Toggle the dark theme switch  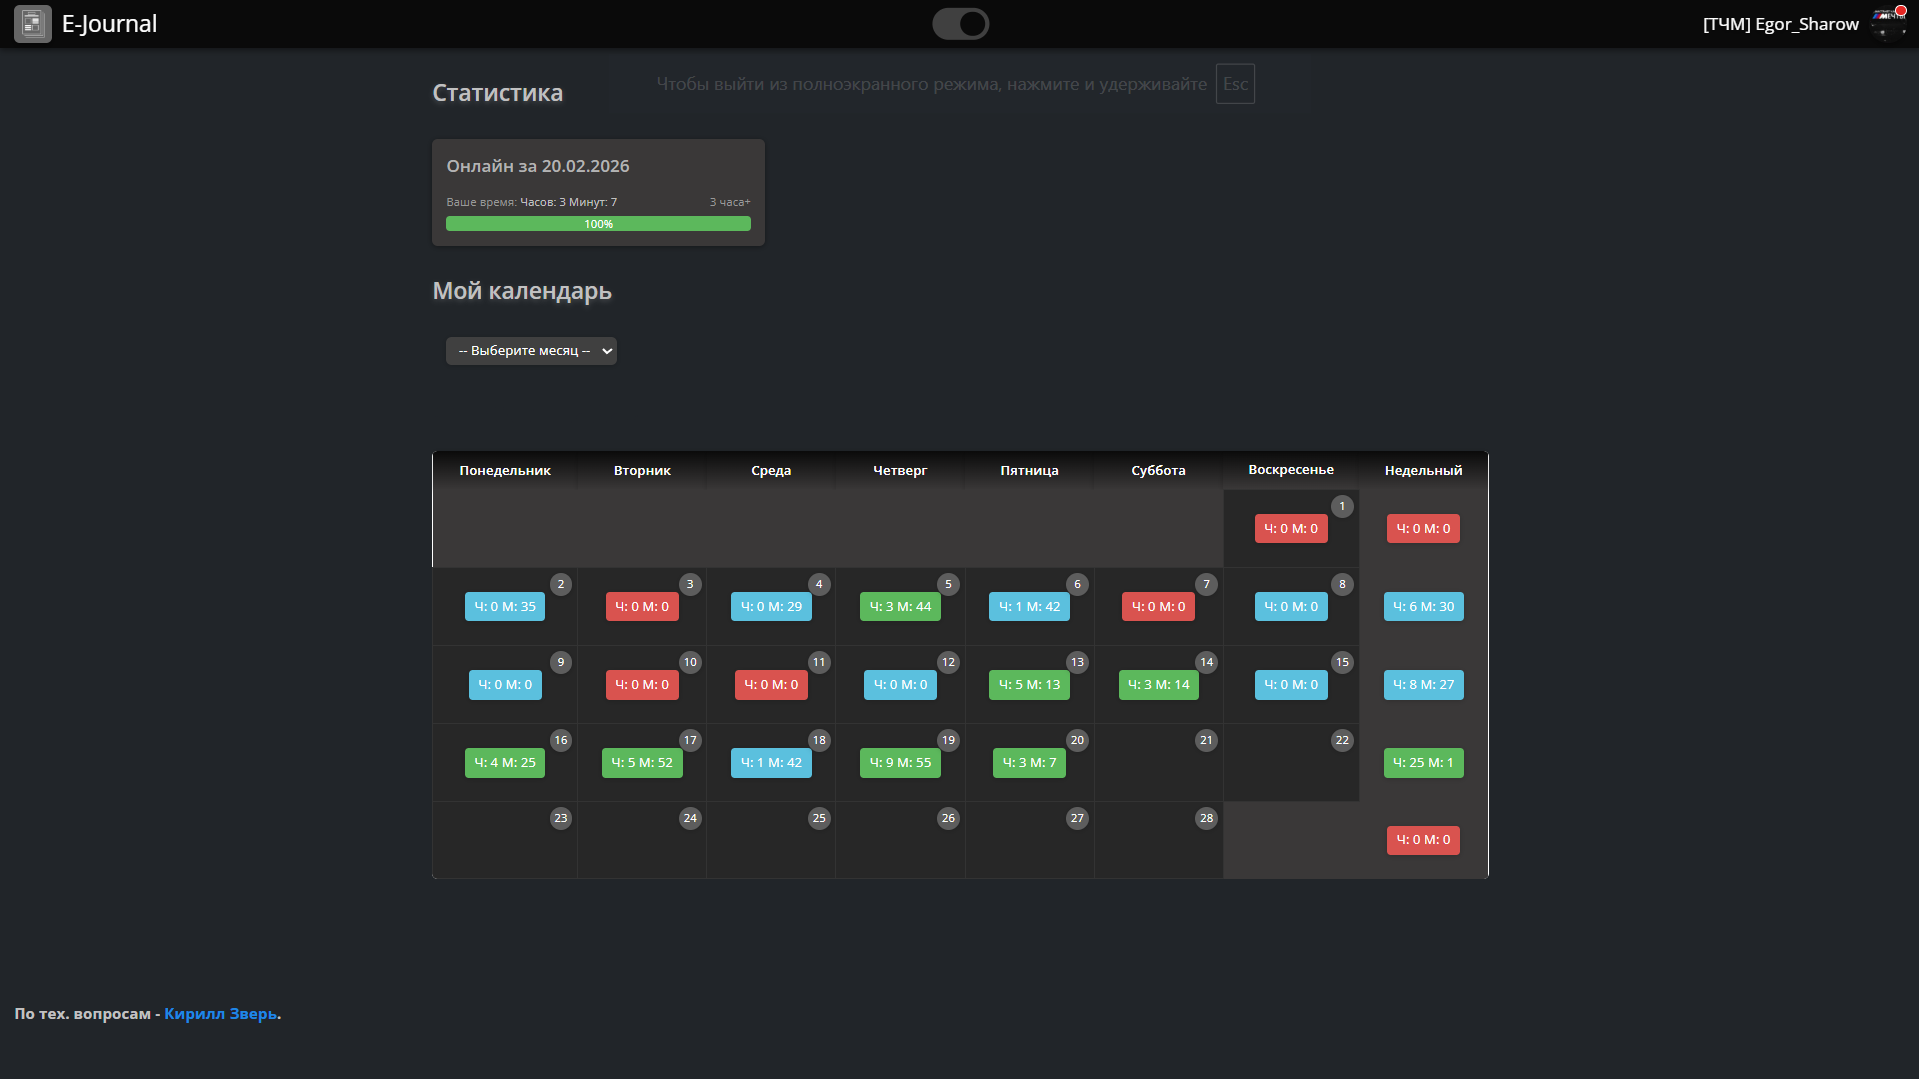pyautogui.click(x=960, y=24)
